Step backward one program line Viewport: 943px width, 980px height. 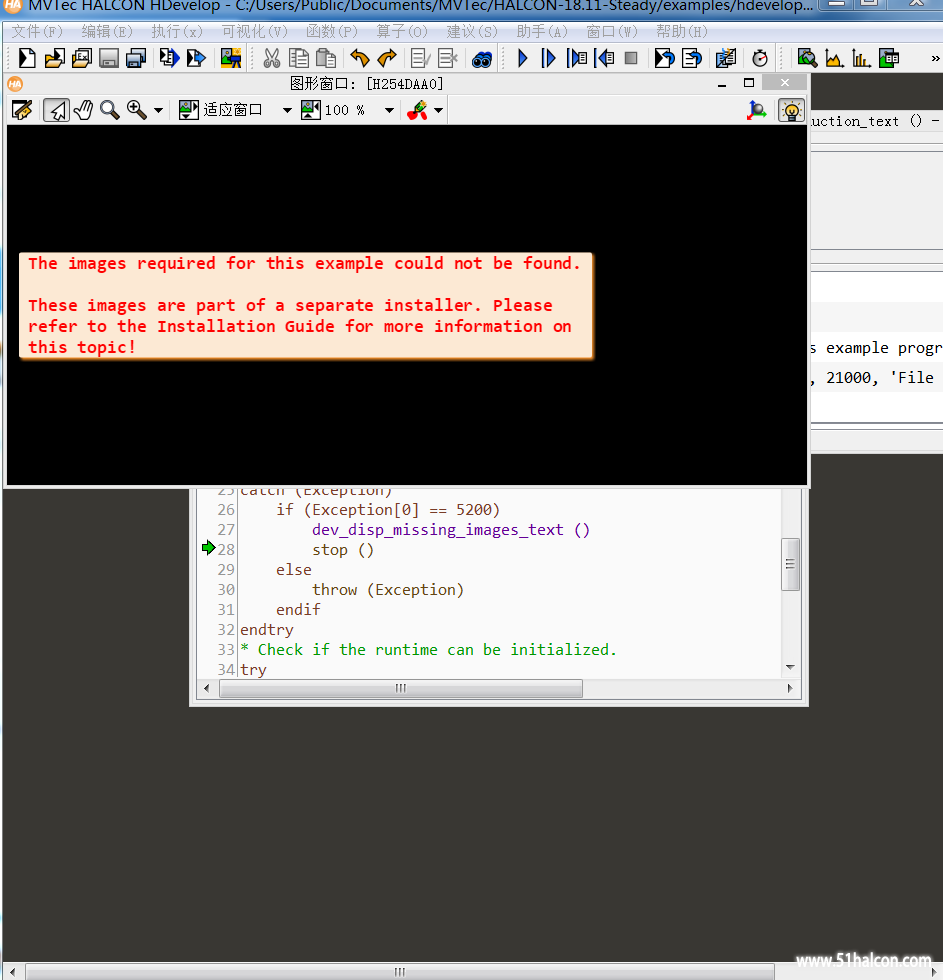pyautogui.click(x=604, y=58)
